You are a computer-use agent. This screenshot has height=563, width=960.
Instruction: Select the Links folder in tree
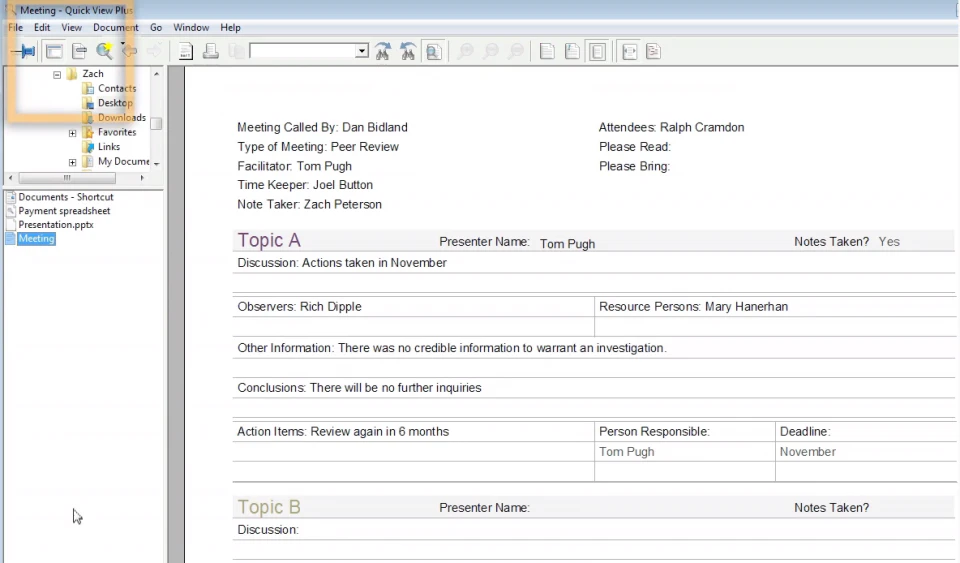click(109, 147)
